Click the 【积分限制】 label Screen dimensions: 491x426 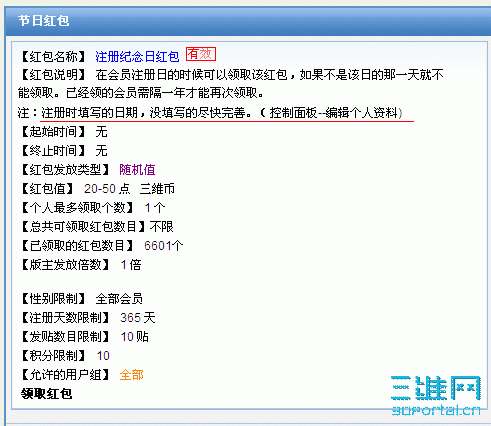tap(53, 355)
